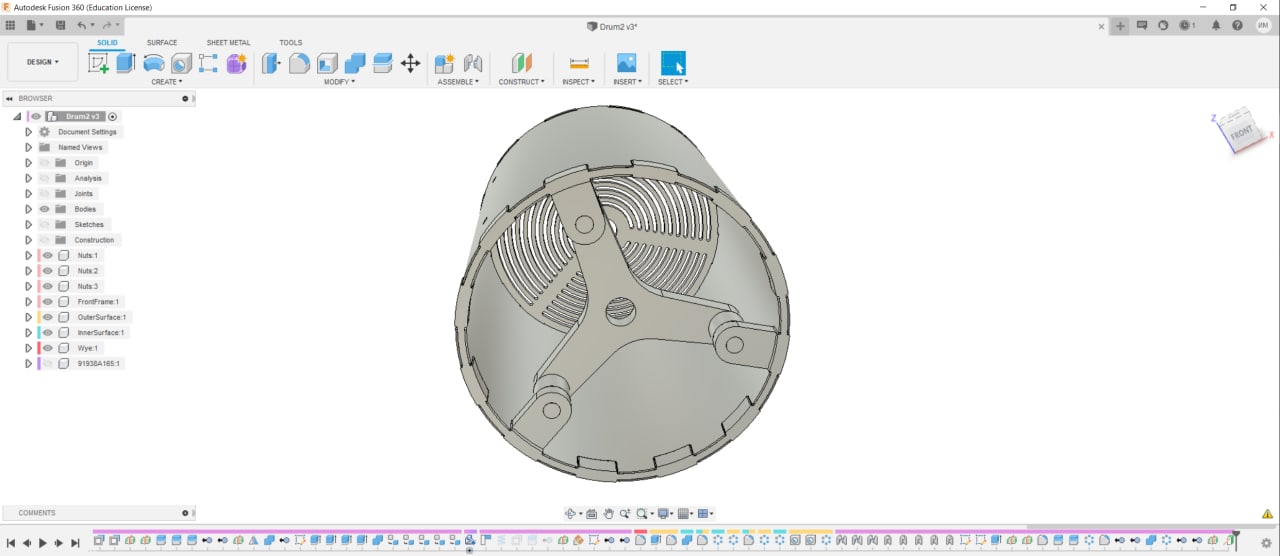
Task: Click the Named Views item
Action: (x=80, y=147)
